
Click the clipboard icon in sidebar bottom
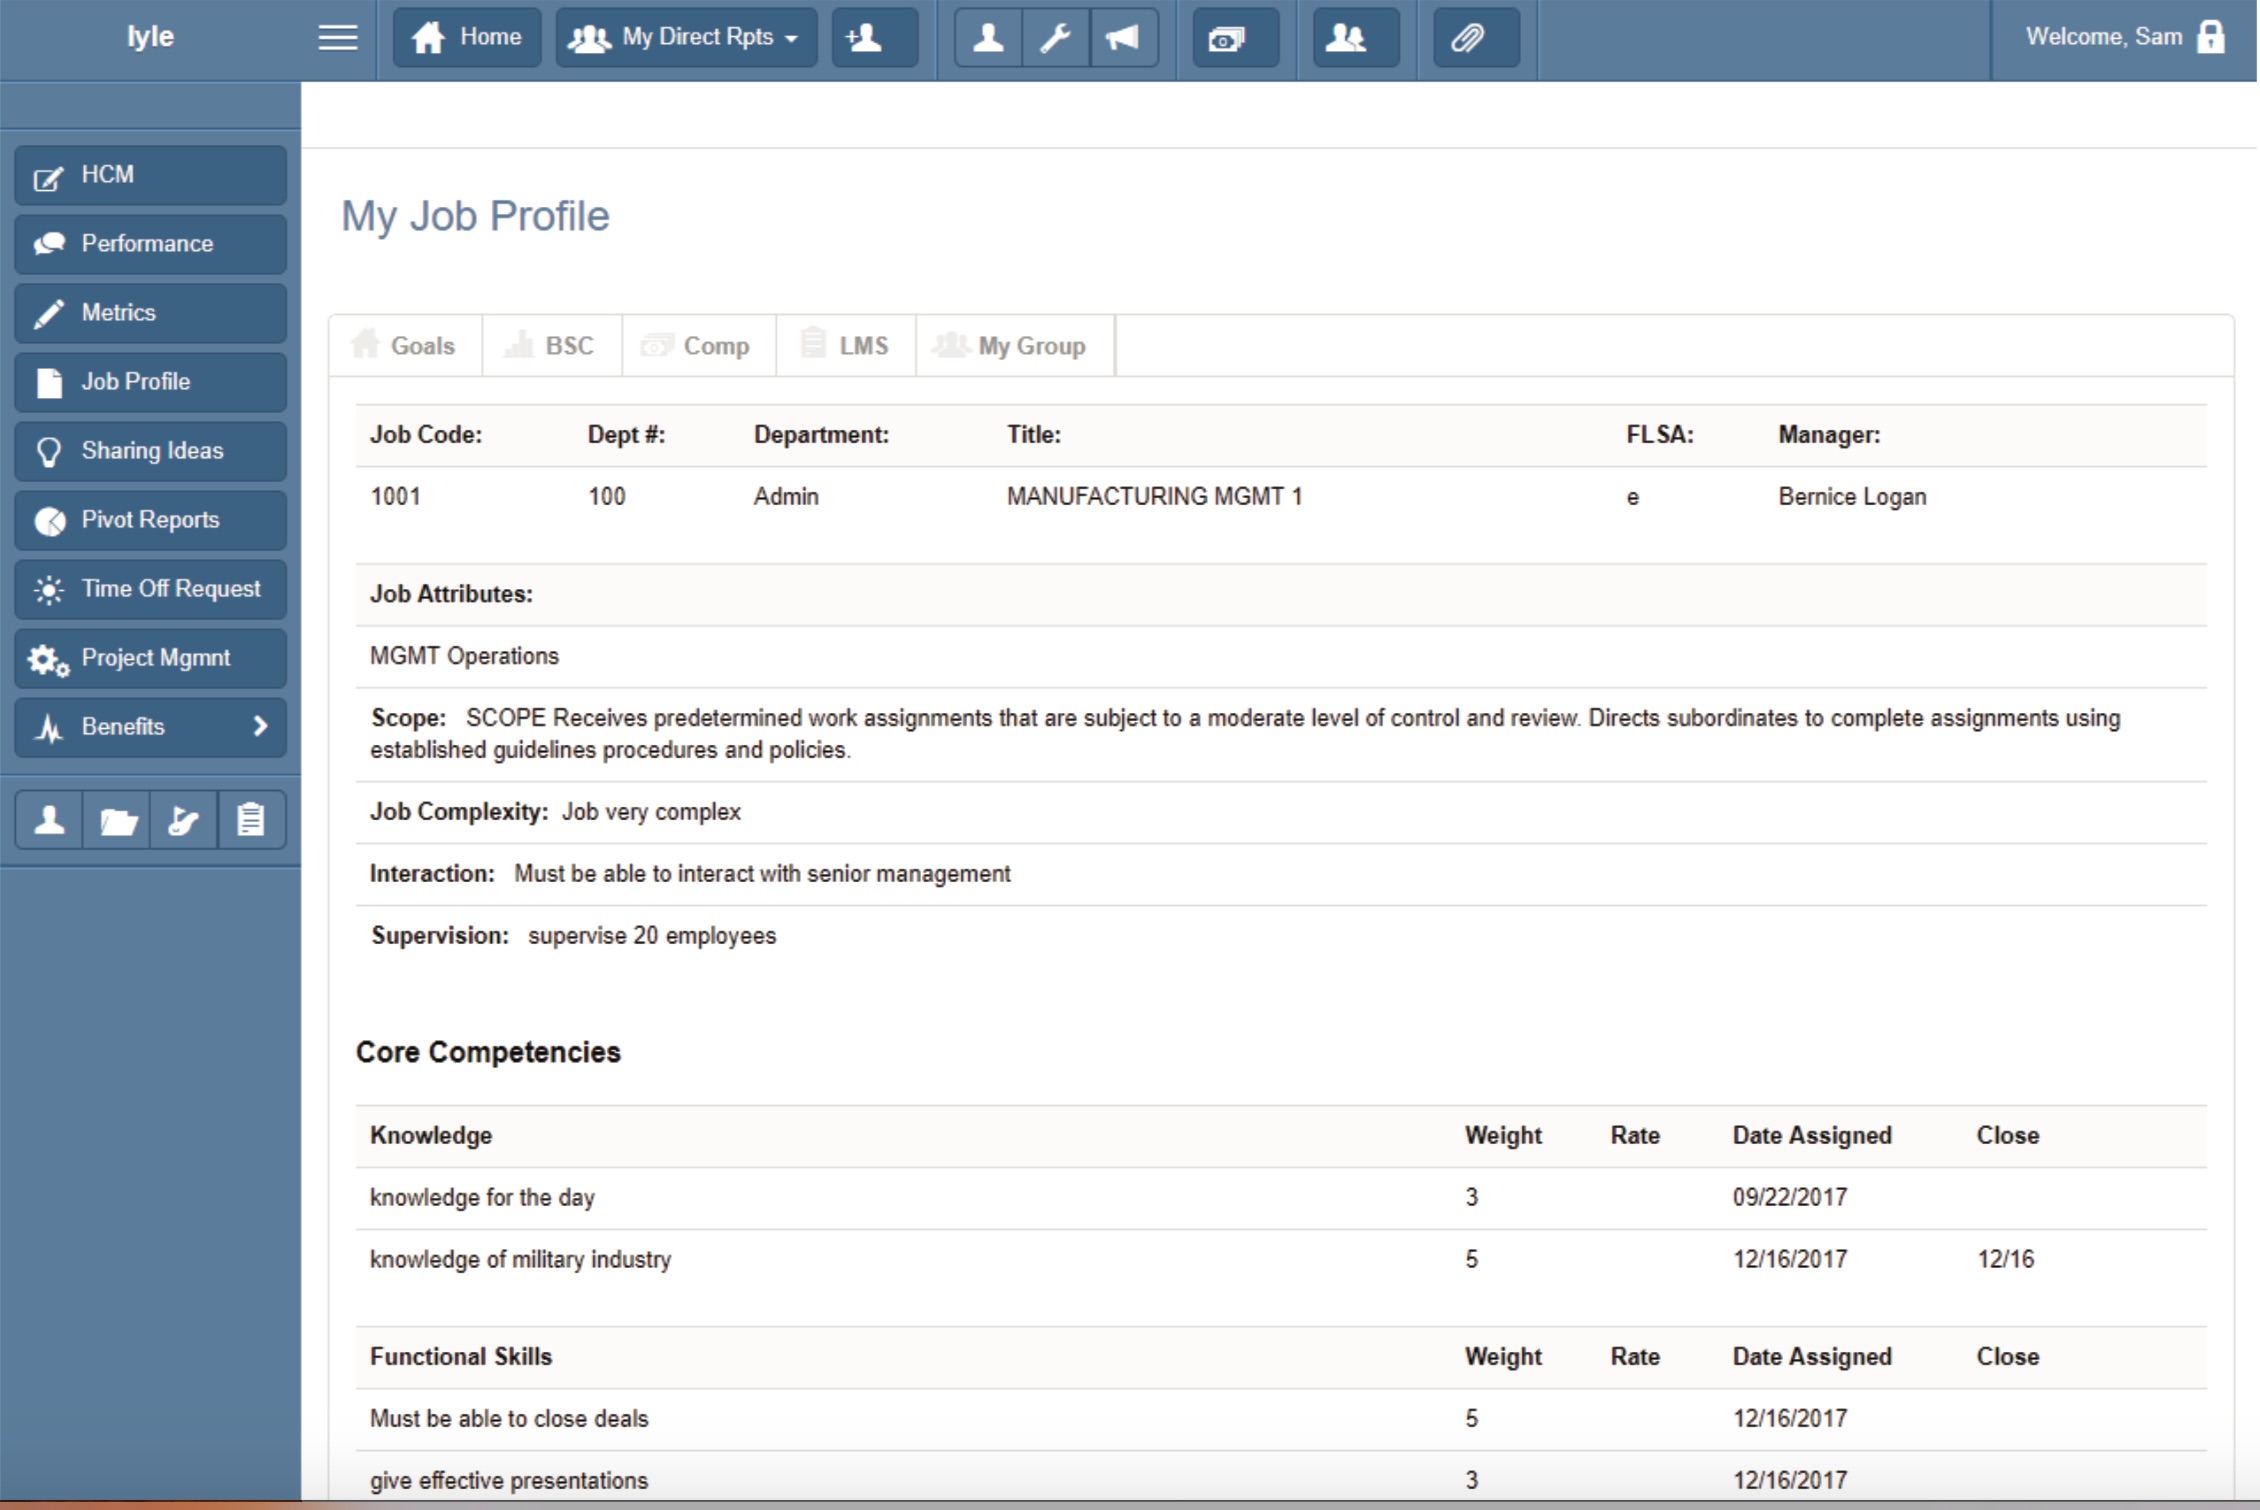250,821
